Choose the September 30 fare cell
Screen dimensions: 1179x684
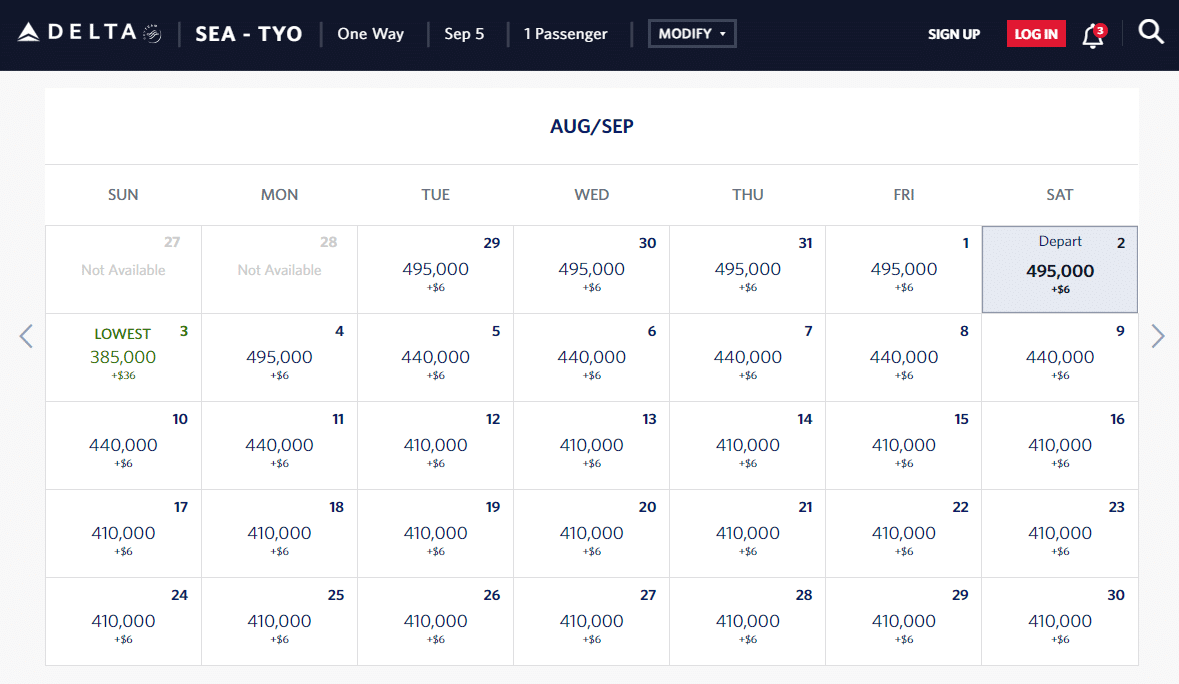pos(1060,621)
